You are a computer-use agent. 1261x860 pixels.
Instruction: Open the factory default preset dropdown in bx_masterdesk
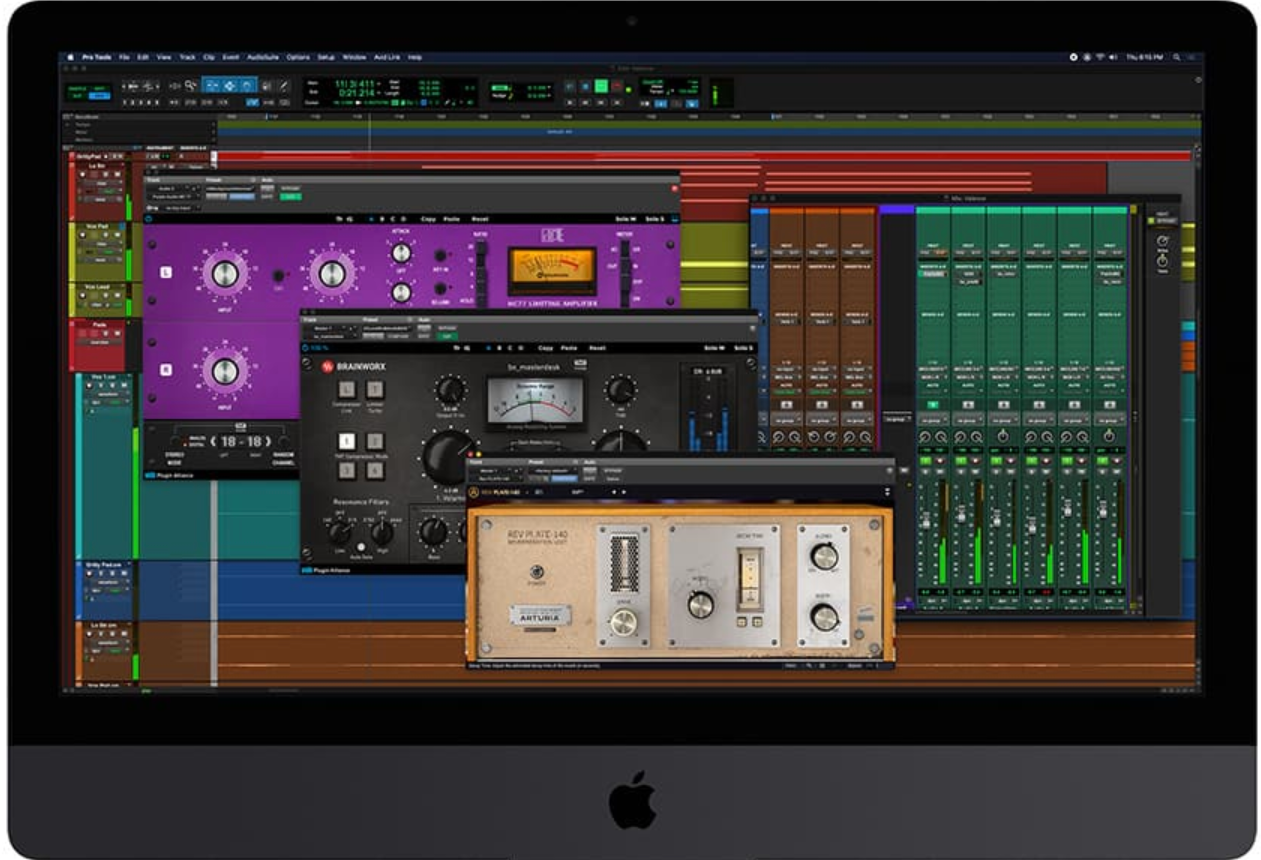pyautogui.click(x=386, y=328)
